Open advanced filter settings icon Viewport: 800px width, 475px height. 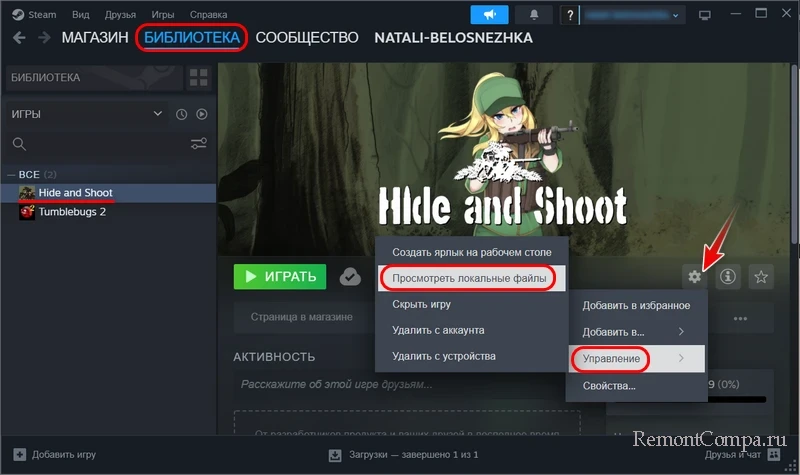coord(198,144)
